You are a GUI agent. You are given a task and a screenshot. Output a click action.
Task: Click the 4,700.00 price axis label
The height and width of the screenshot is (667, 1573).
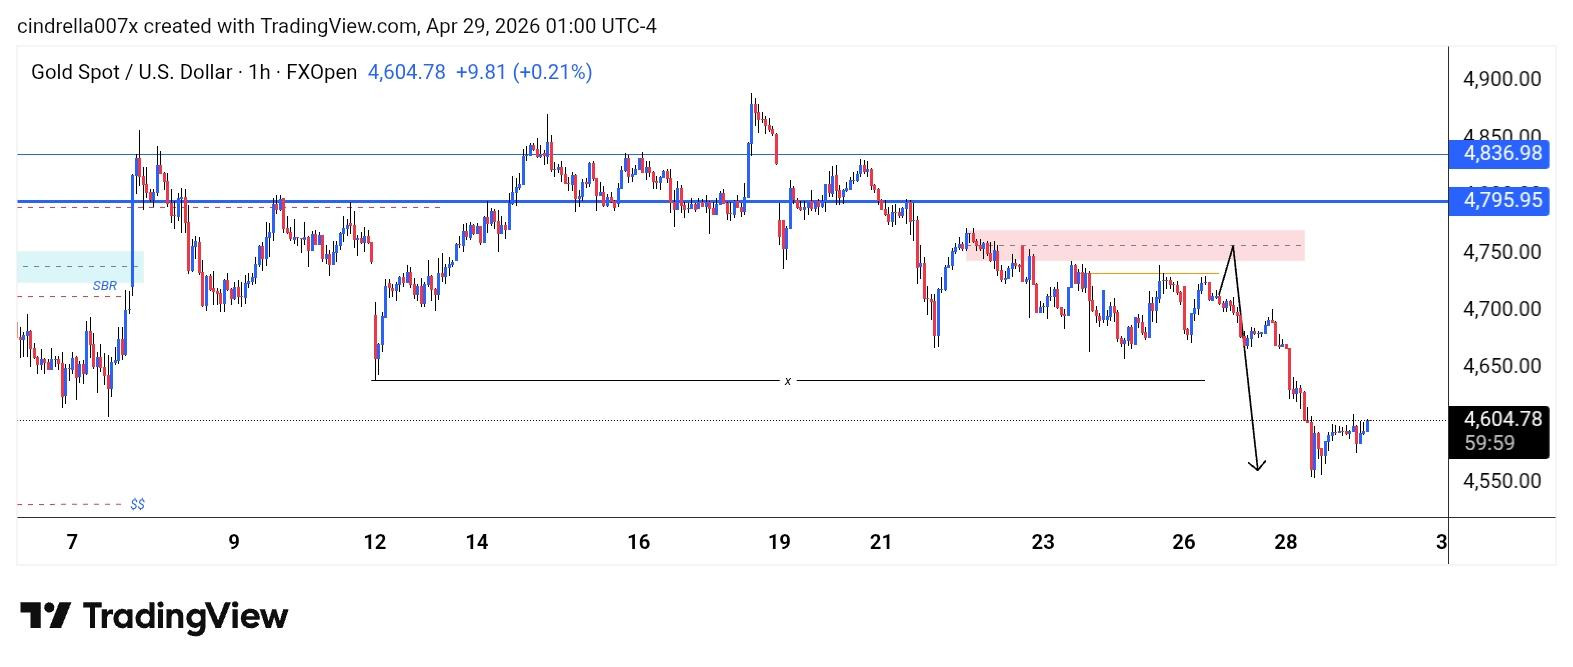(x=1501, y=309)
